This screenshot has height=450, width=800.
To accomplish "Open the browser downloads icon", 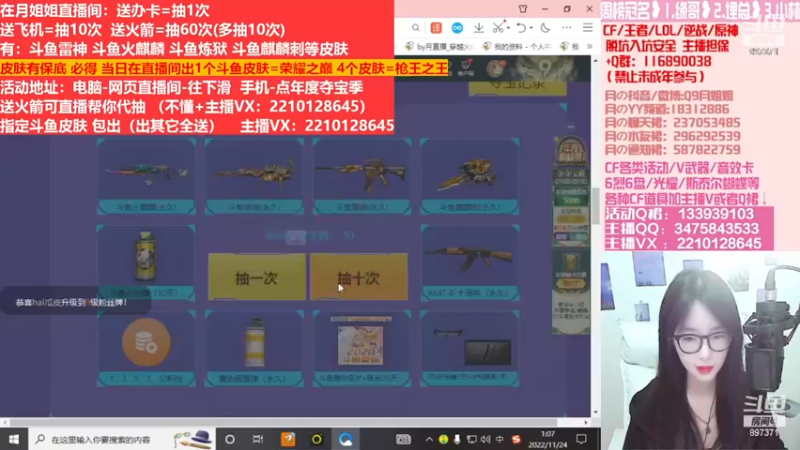I will (x=479, y=28).
